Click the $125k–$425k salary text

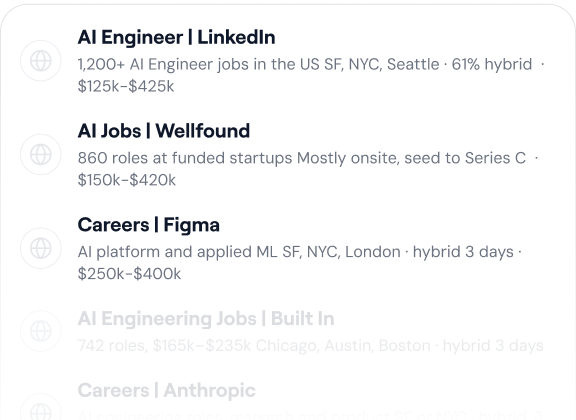[126, 86]
